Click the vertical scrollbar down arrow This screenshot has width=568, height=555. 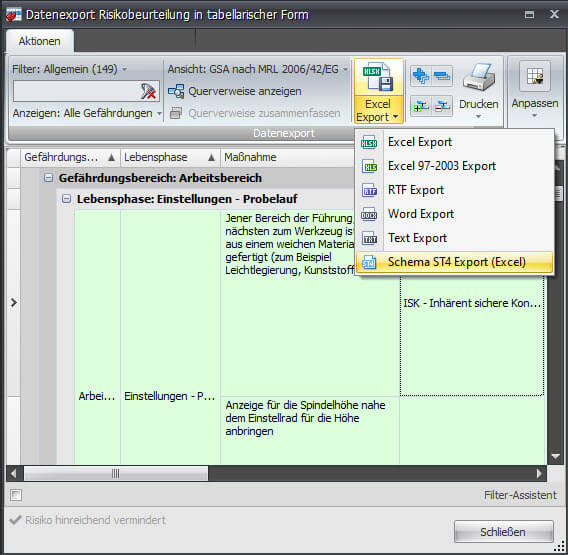[555, 456]
